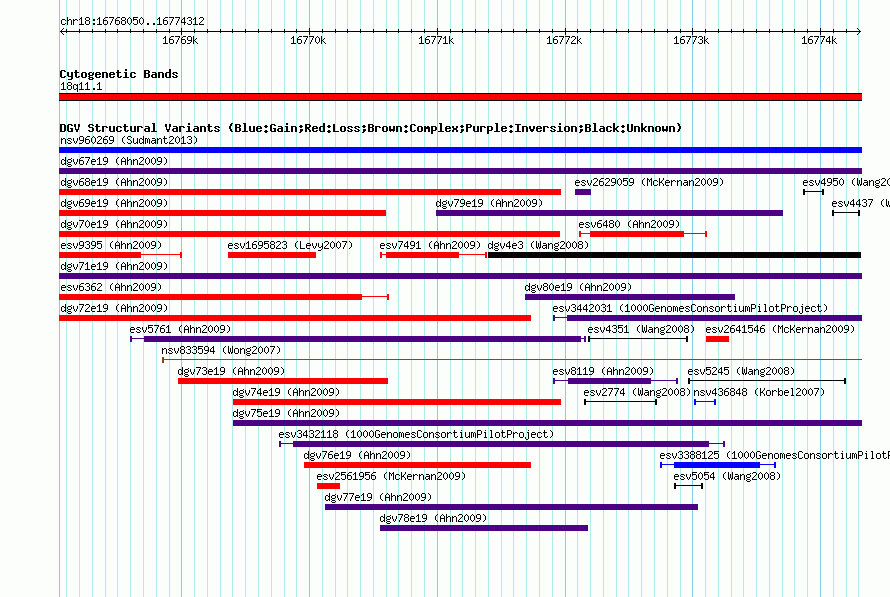Click the esv4351 (Wang2008) label
The width and height of the screenshot is (890, 597).
pos(641,329)
